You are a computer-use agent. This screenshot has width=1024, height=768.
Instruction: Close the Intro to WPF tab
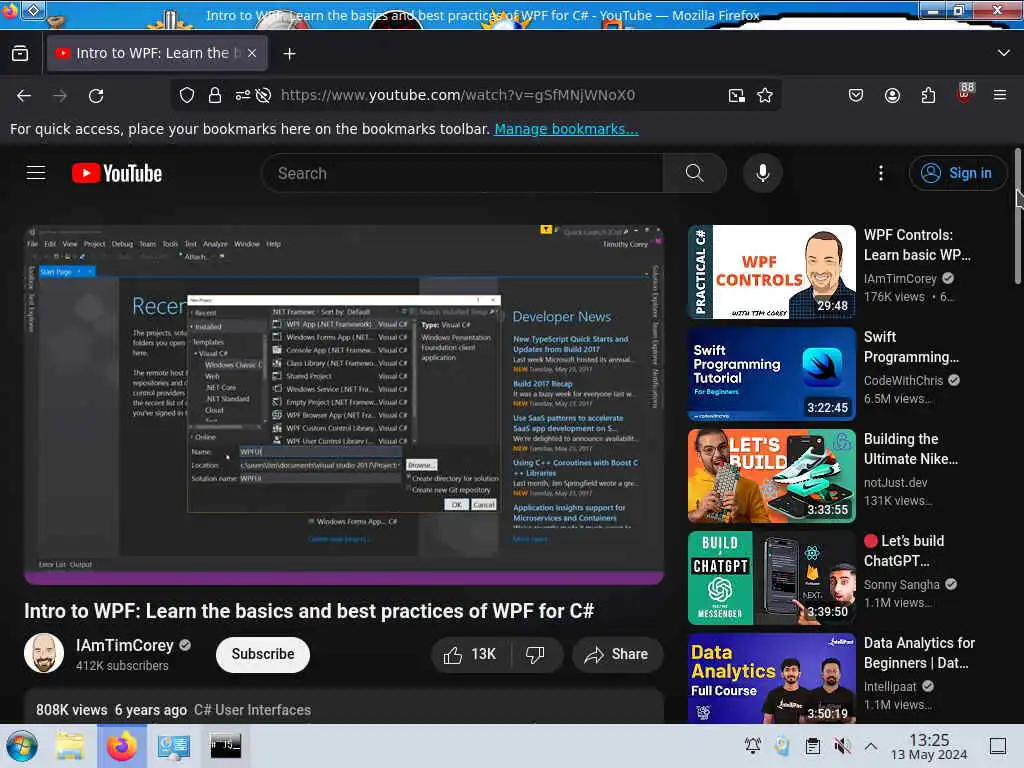point(252,53)
